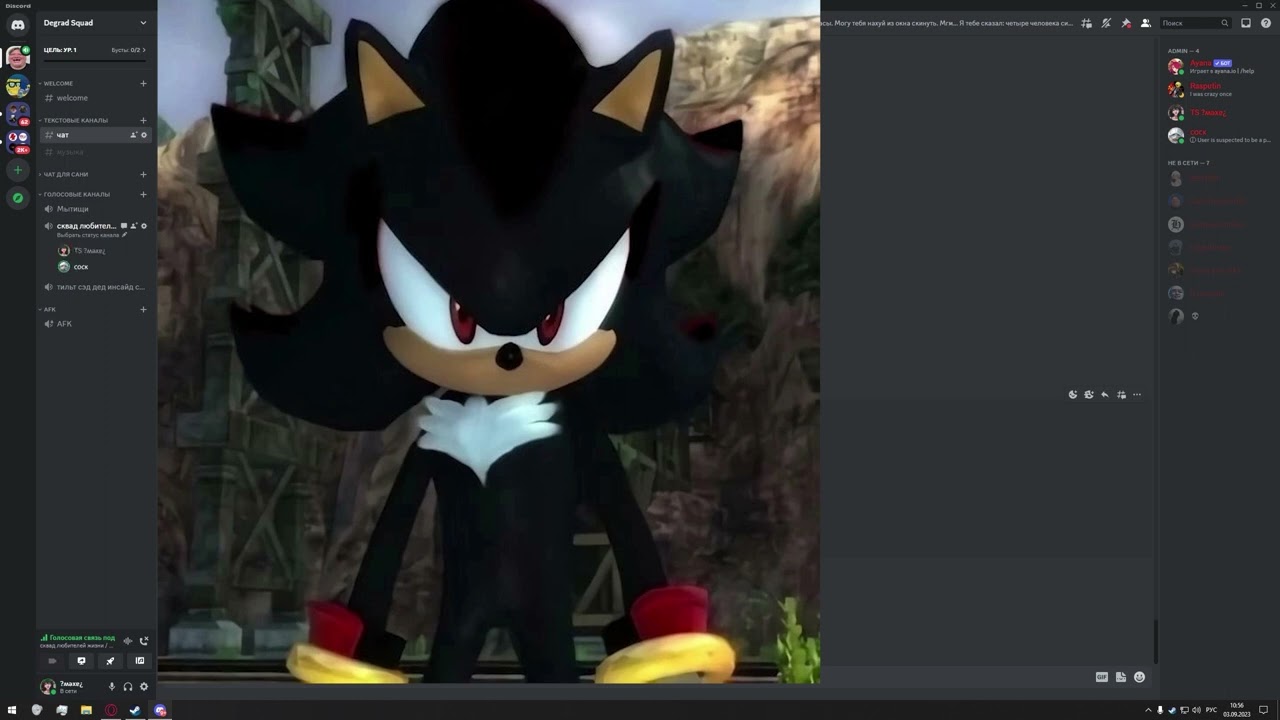Create channel in ТЕКСТОВЫЕ КАНАЛЫ category
The image size is (1280, 720).
[x=143, y=120]
